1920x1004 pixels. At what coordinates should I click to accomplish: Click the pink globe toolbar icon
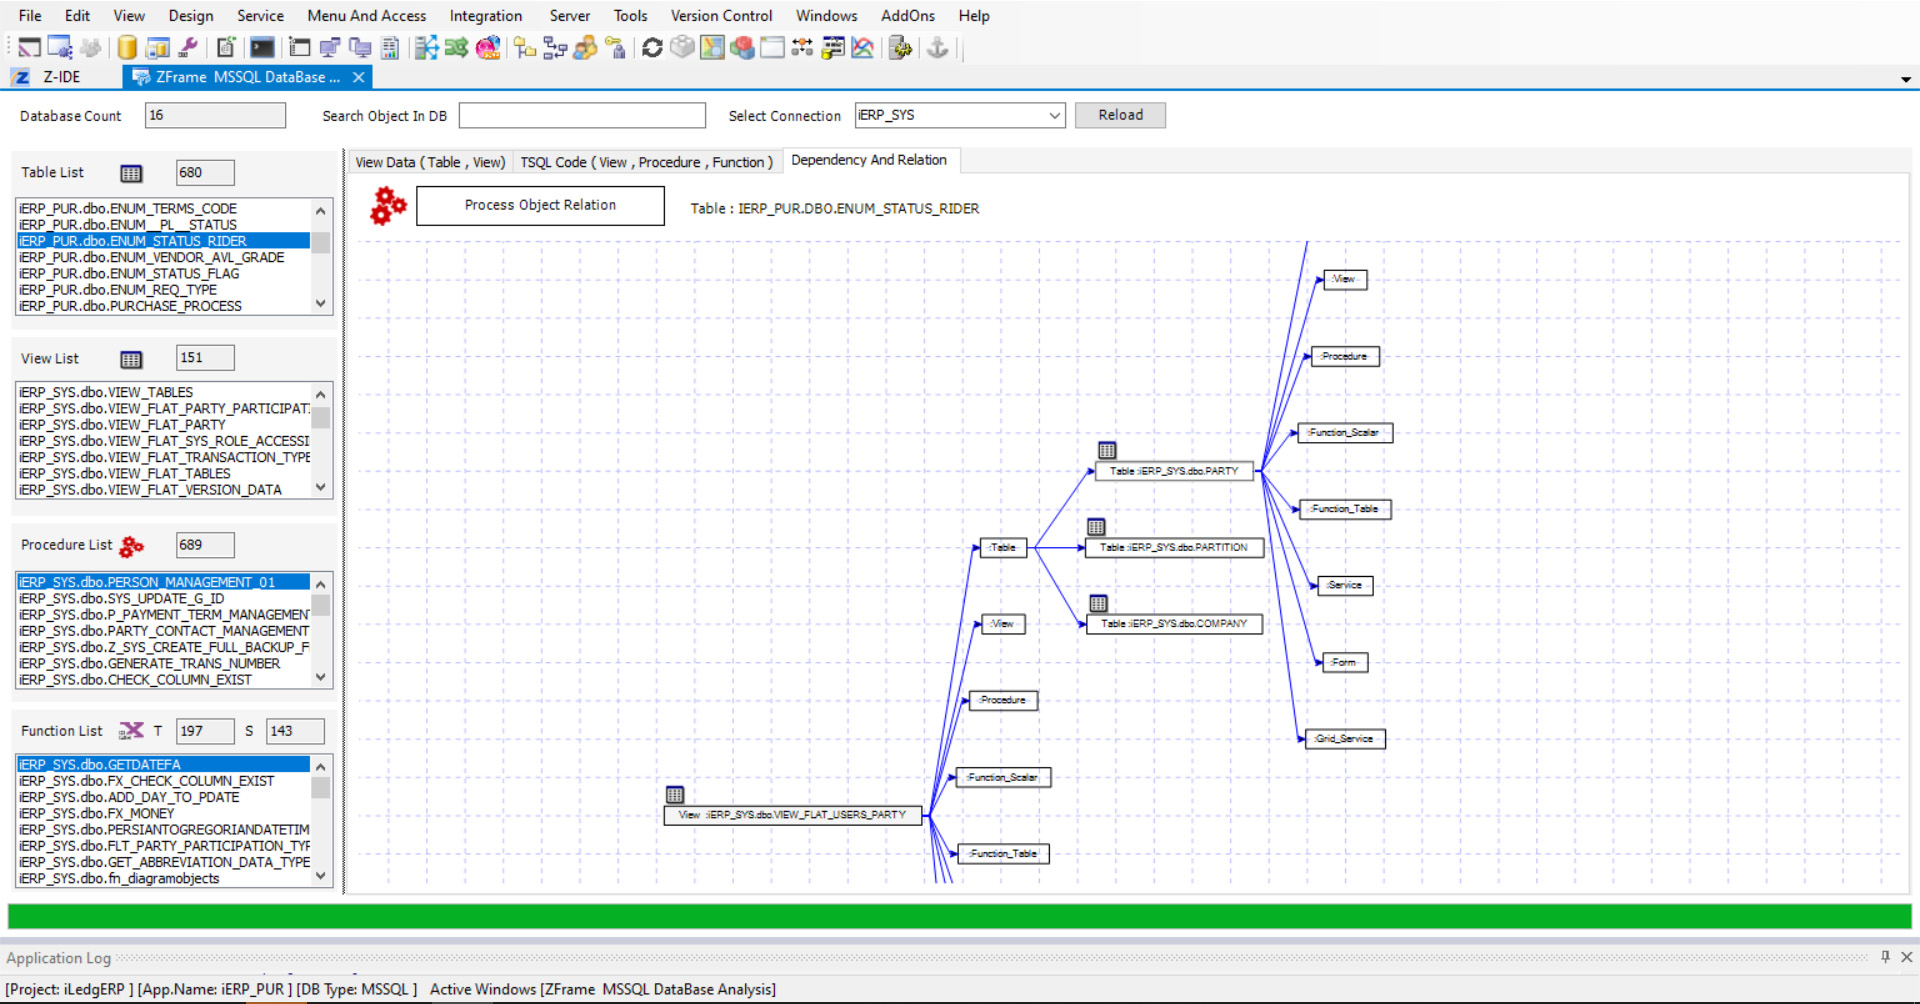tap(488, 47)
